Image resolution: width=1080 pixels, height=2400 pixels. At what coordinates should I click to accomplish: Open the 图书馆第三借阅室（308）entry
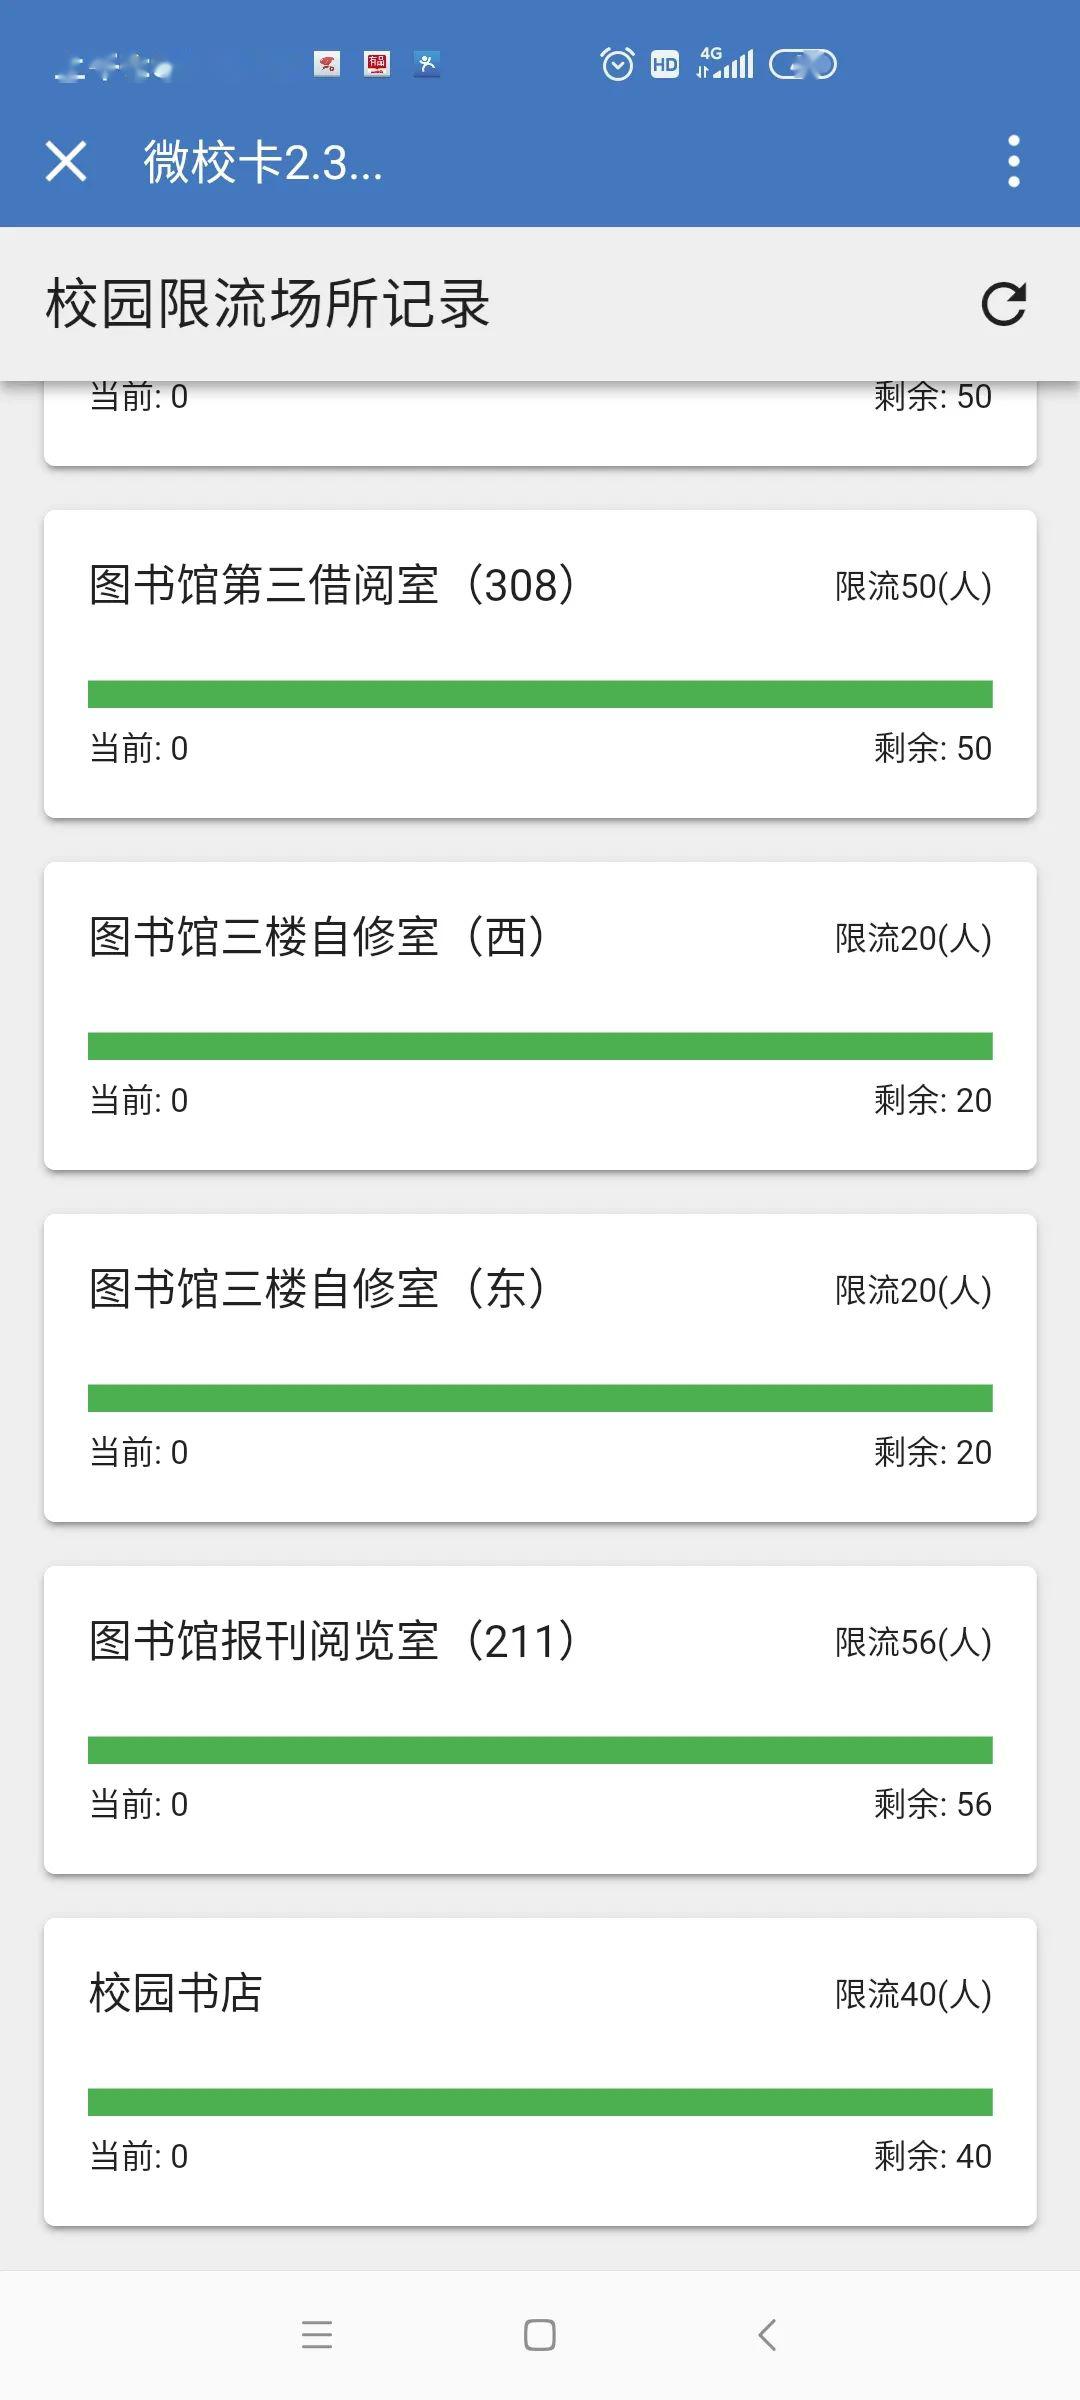tap(332, 586)
